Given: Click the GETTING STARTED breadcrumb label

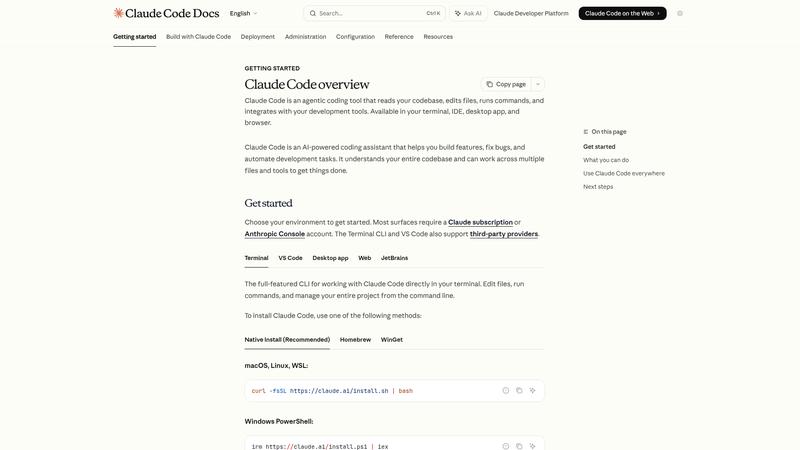Looking at the screenshot, I should 272,68.
